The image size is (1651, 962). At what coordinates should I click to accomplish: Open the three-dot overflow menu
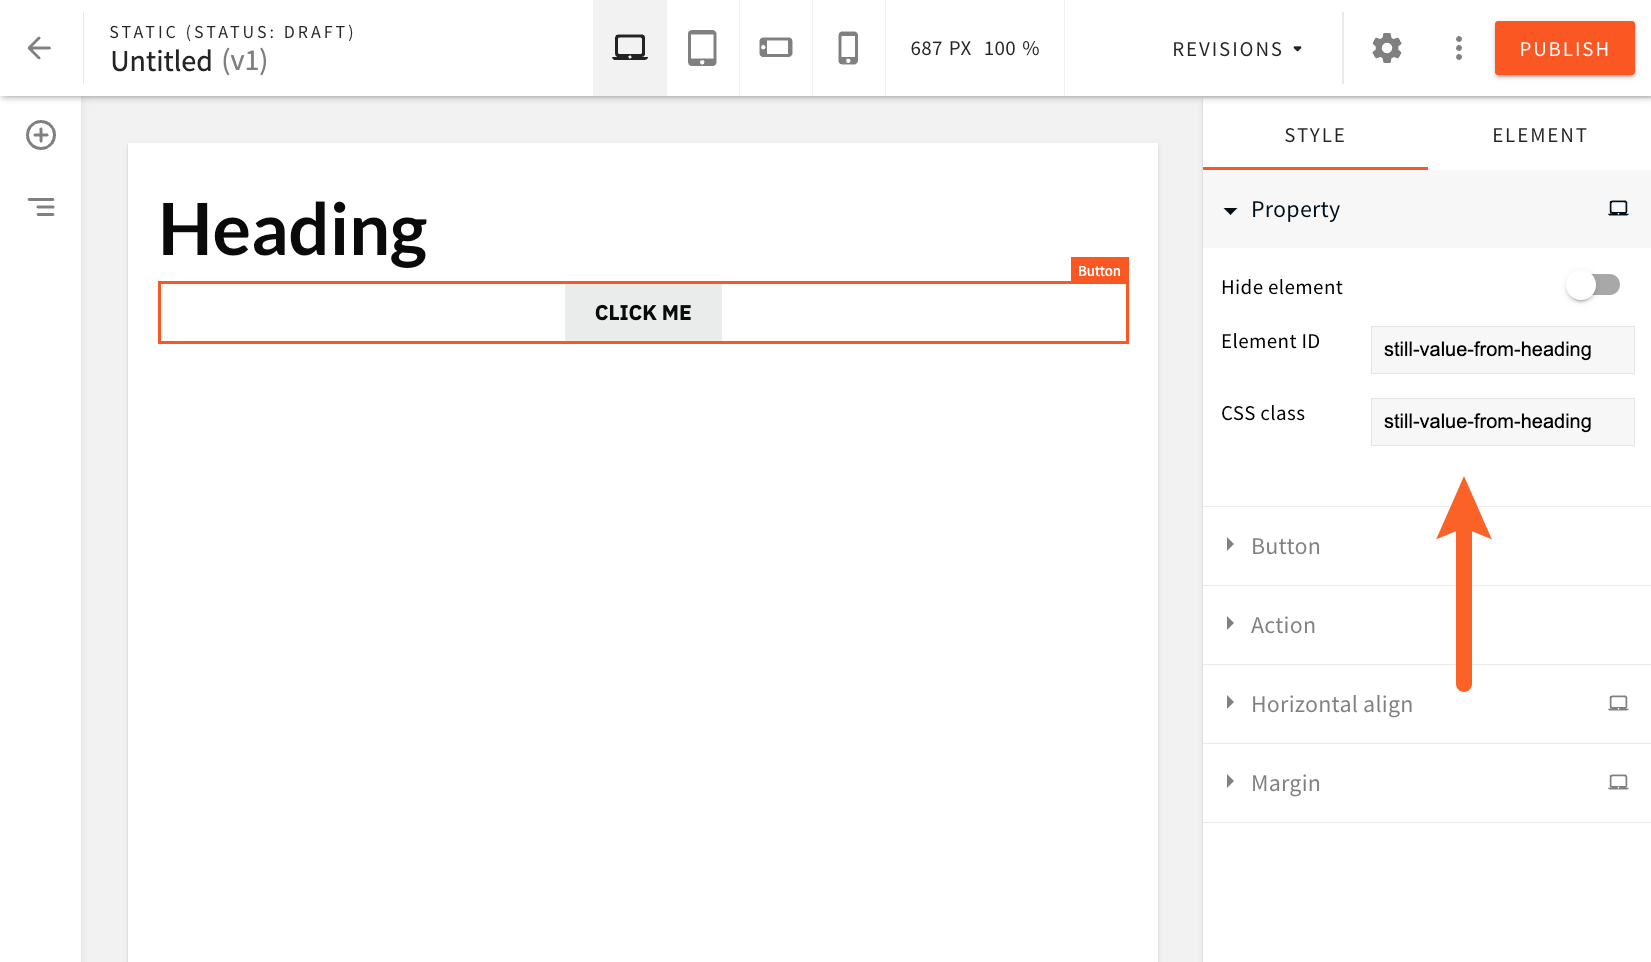pyautogui.click(x=1459, y=47)
